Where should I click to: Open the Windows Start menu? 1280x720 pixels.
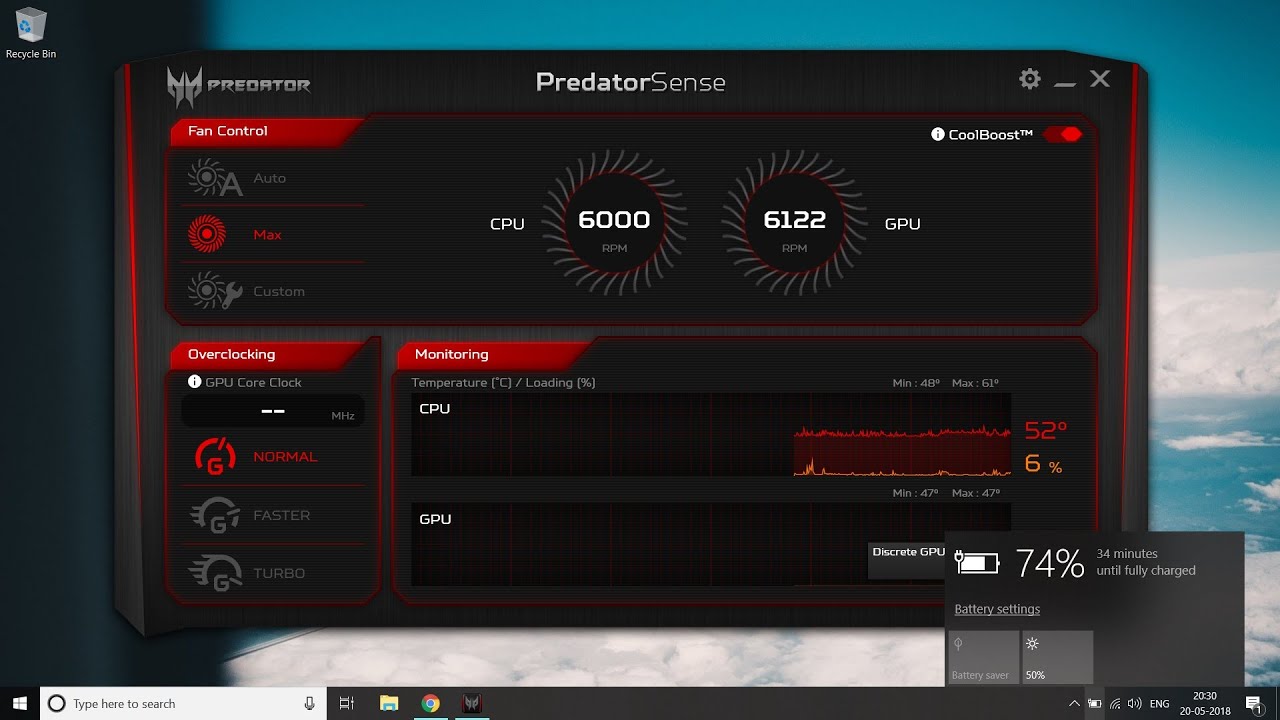tap(20, 704)
